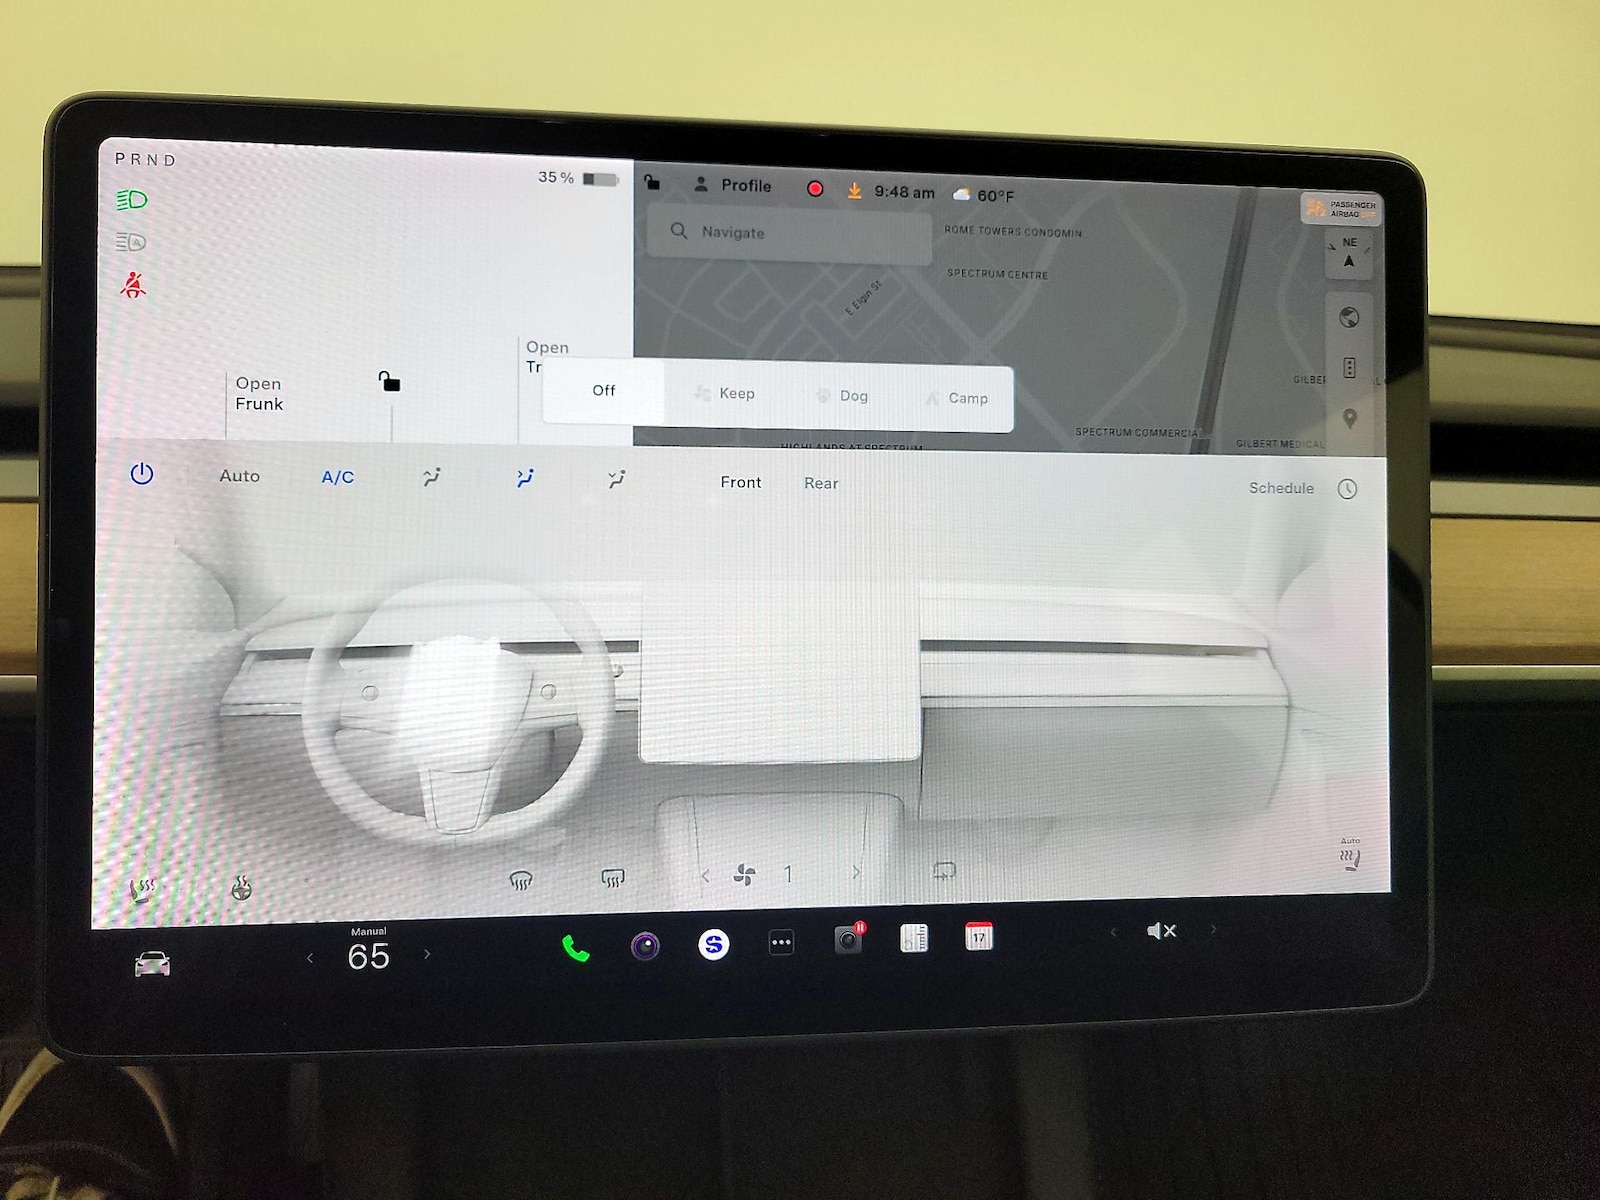The height and width of the screenshot is (1200, 1600).
Task: Open the dashcam camera app
Action: 848,939
